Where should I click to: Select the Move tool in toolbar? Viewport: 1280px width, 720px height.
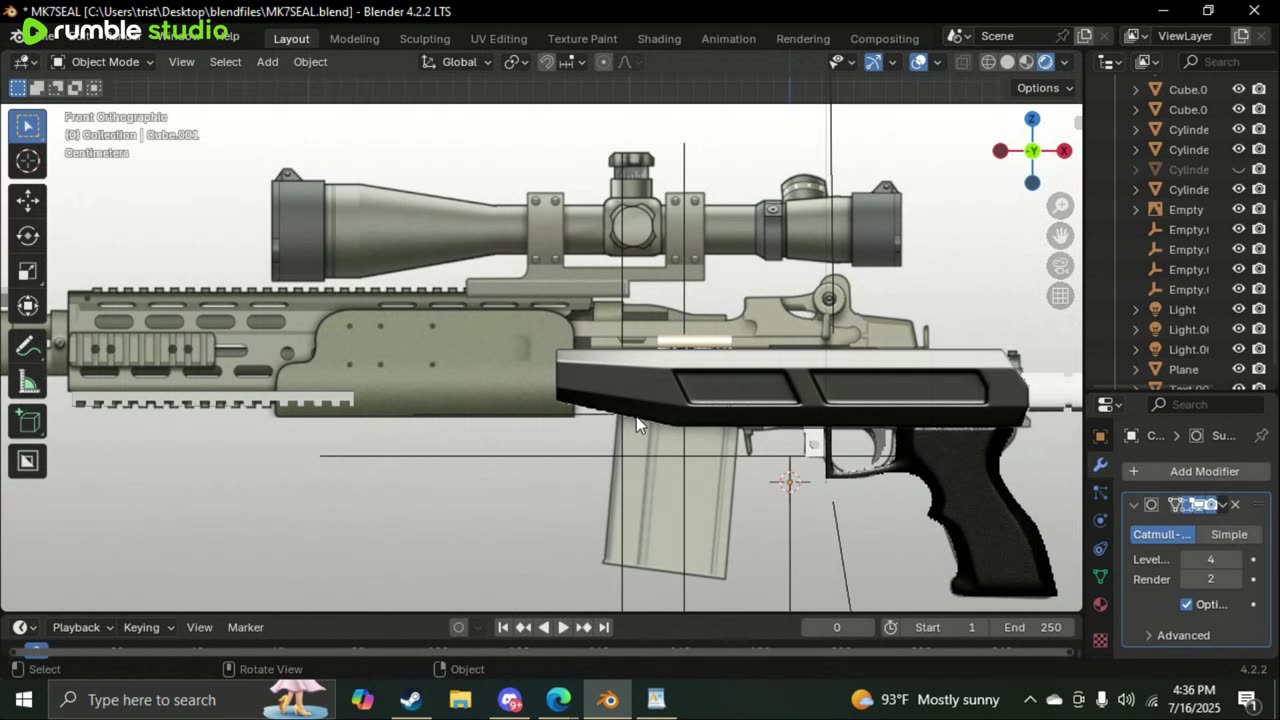[x=27, y=200]
